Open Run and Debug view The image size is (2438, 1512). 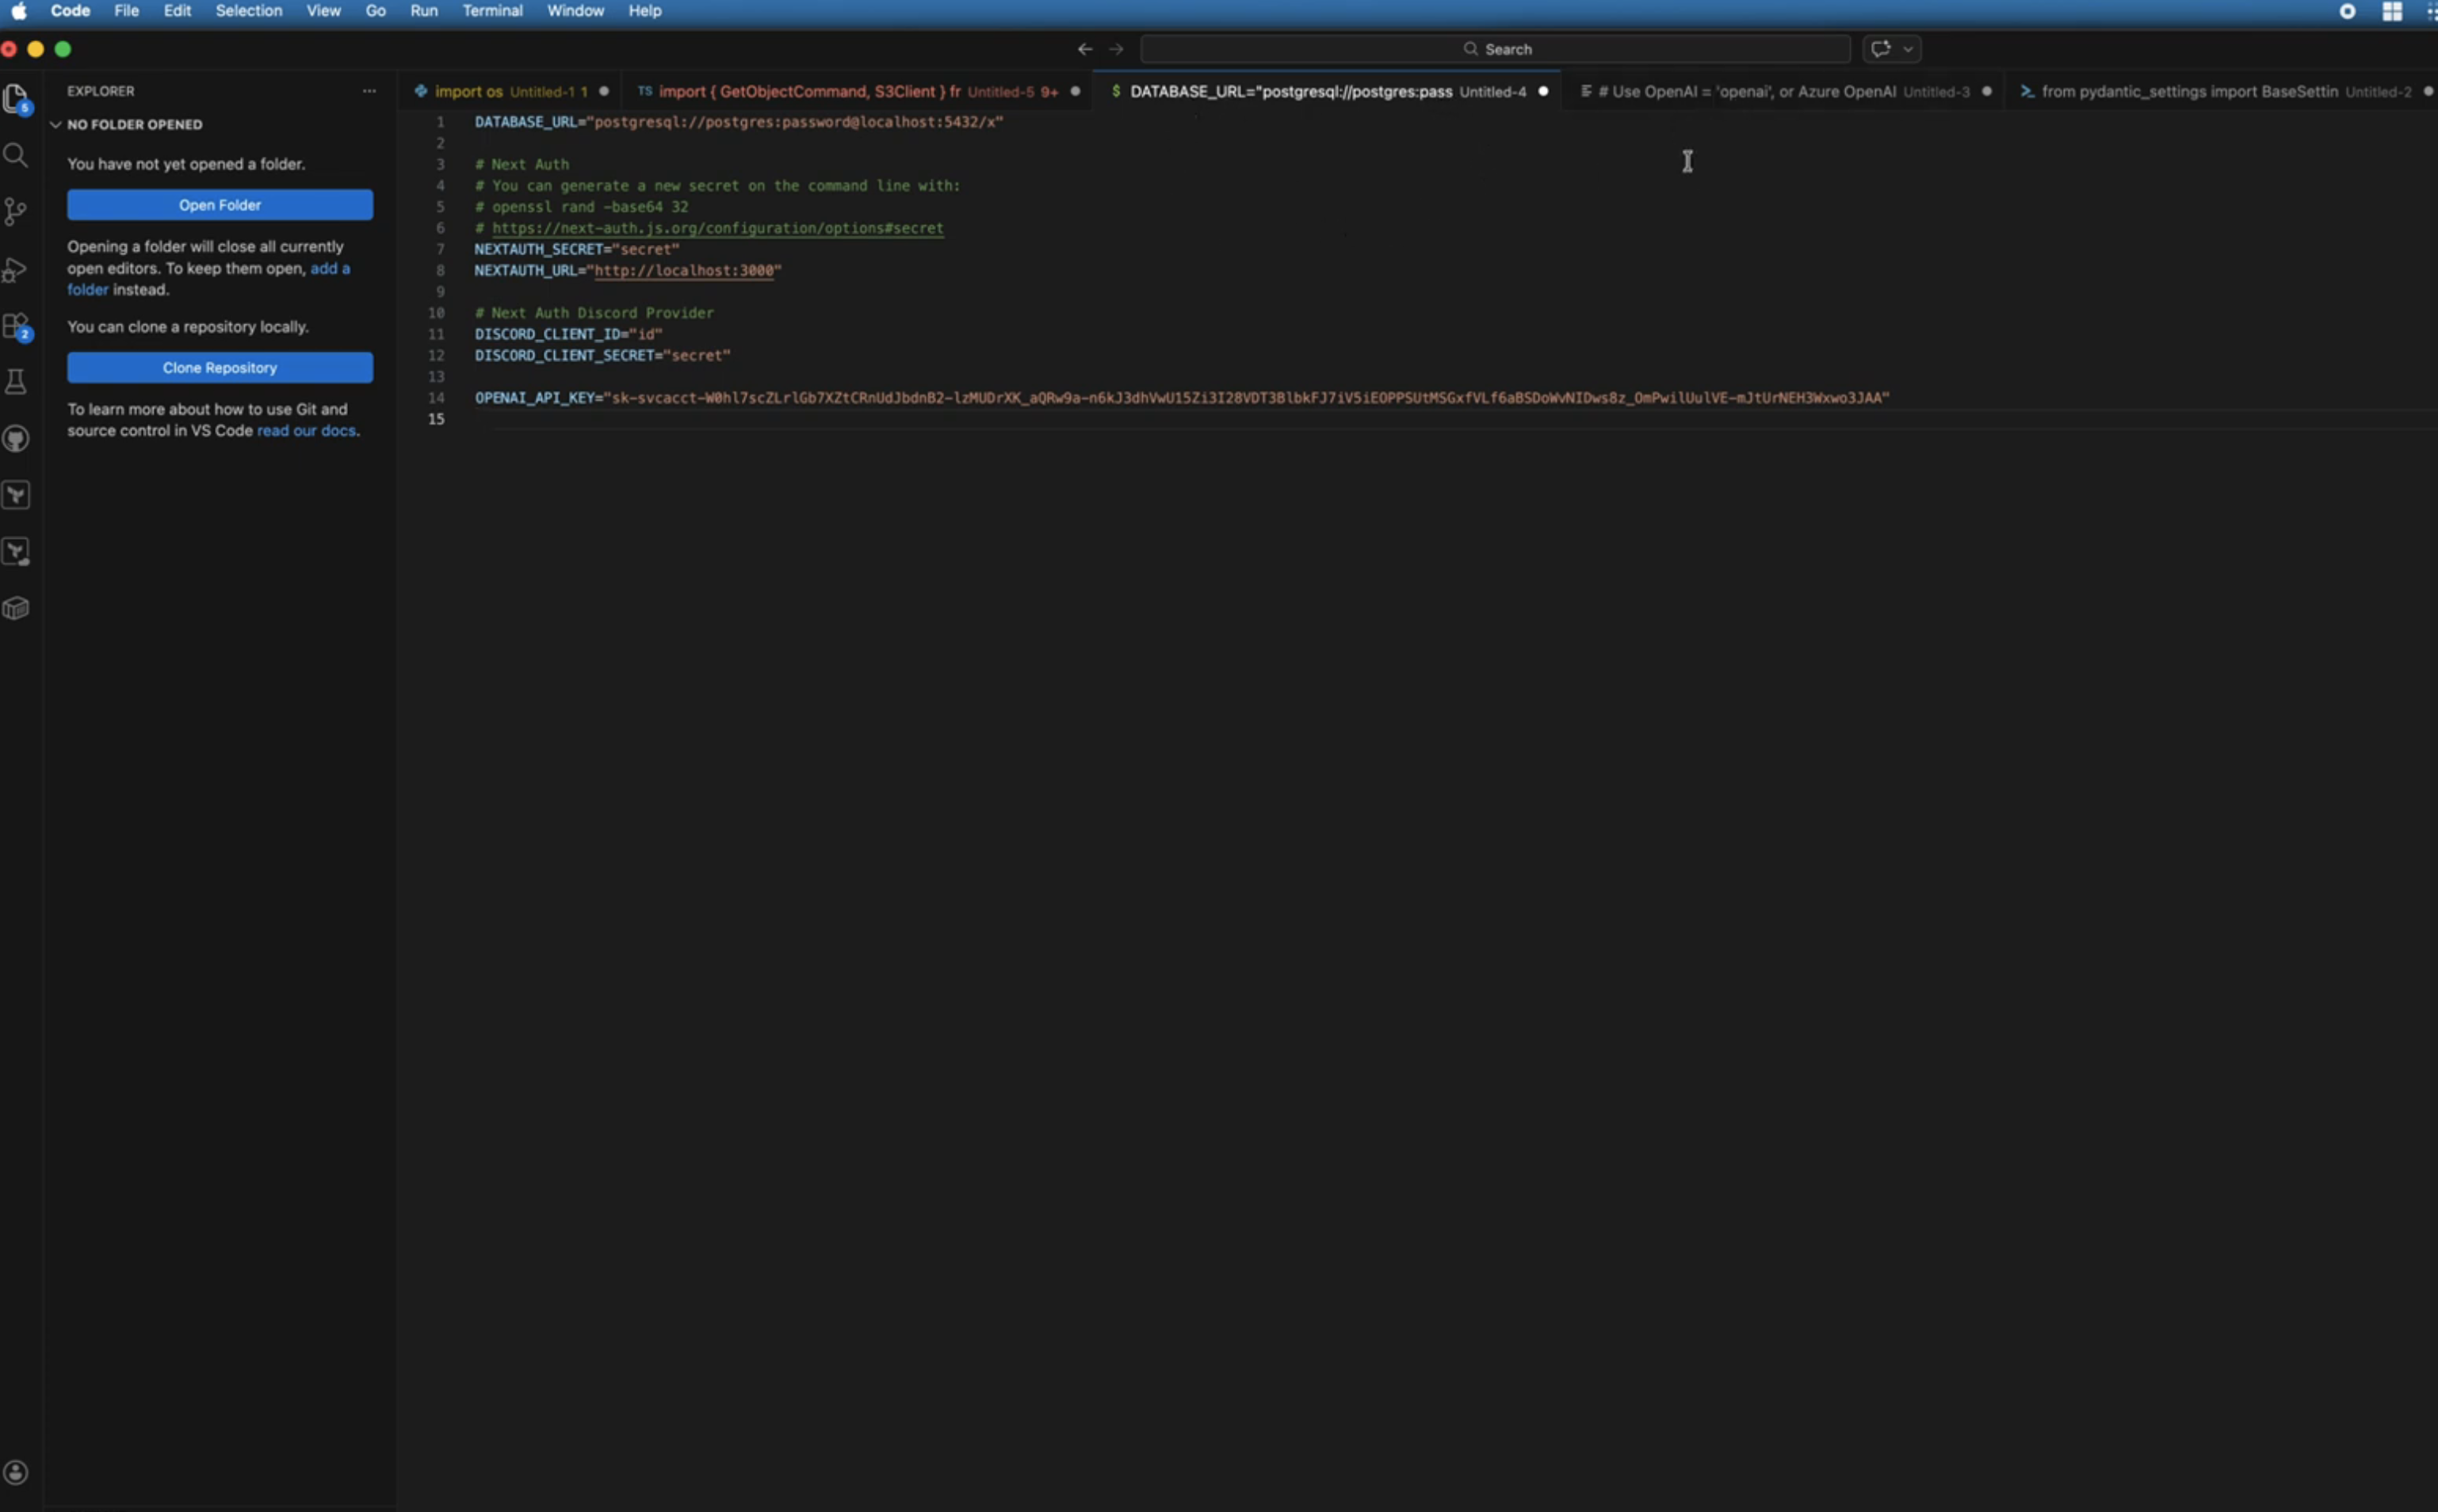[x=16, y=269]
